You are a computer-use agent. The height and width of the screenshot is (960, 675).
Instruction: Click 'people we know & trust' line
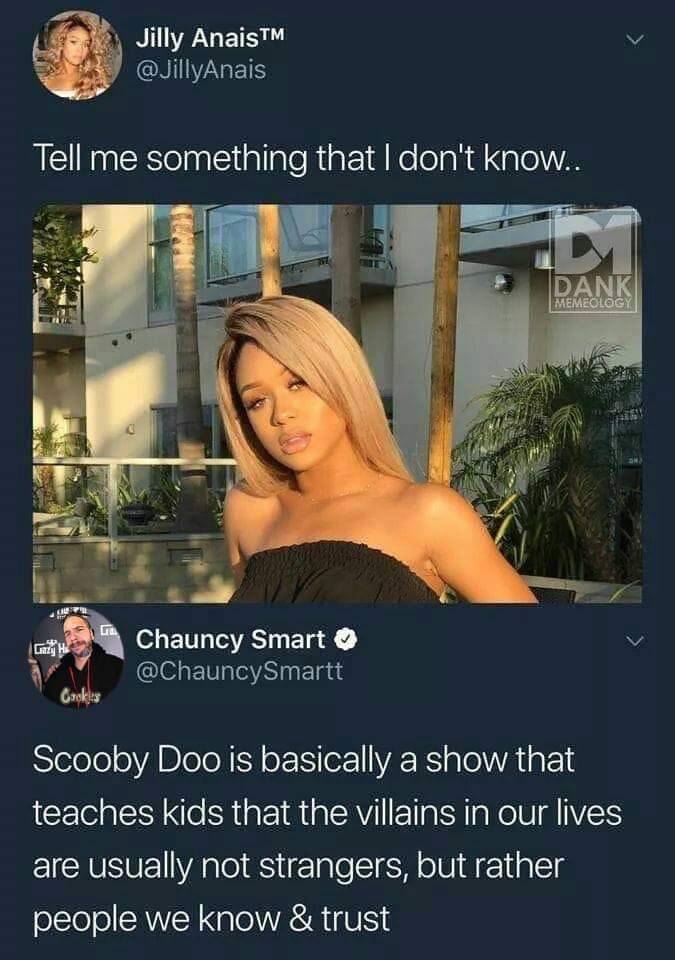[x=211, y=919]
